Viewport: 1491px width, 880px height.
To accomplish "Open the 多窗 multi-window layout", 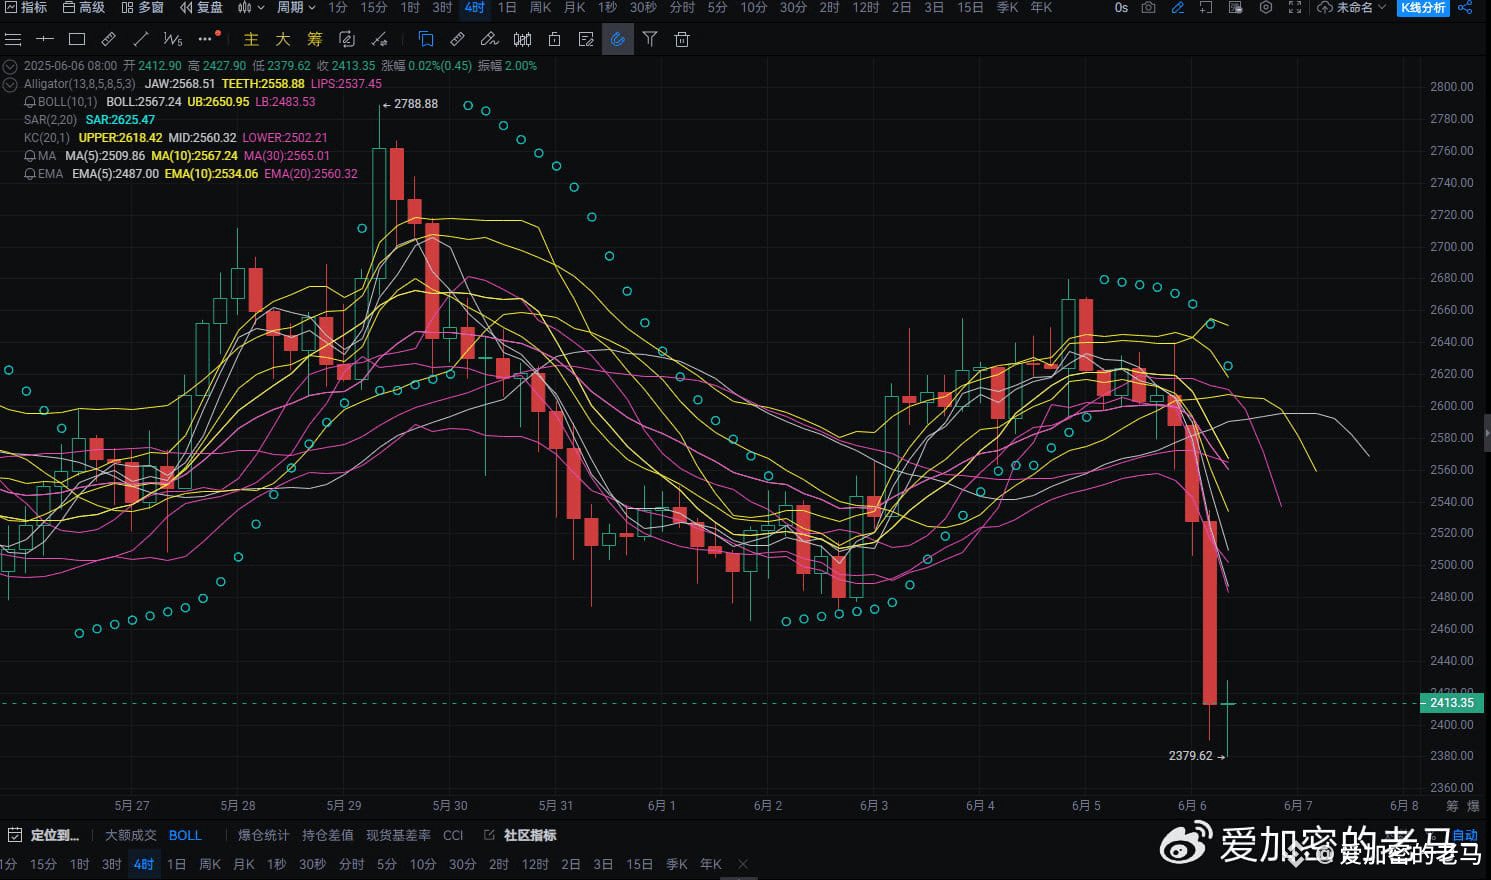I will pos(142,7).
